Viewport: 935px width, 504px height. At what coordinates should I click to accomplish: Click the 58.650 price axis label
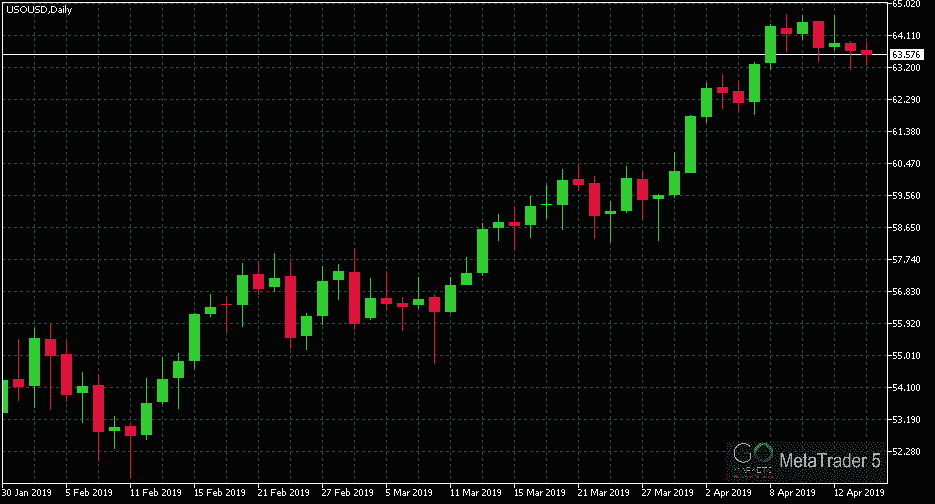click(x=905, y=228)
